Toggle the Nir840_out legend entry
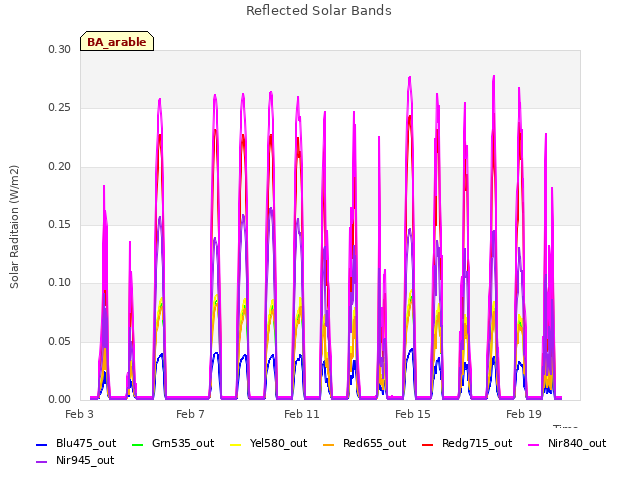640x480 pixels. [x=567, y=444]
